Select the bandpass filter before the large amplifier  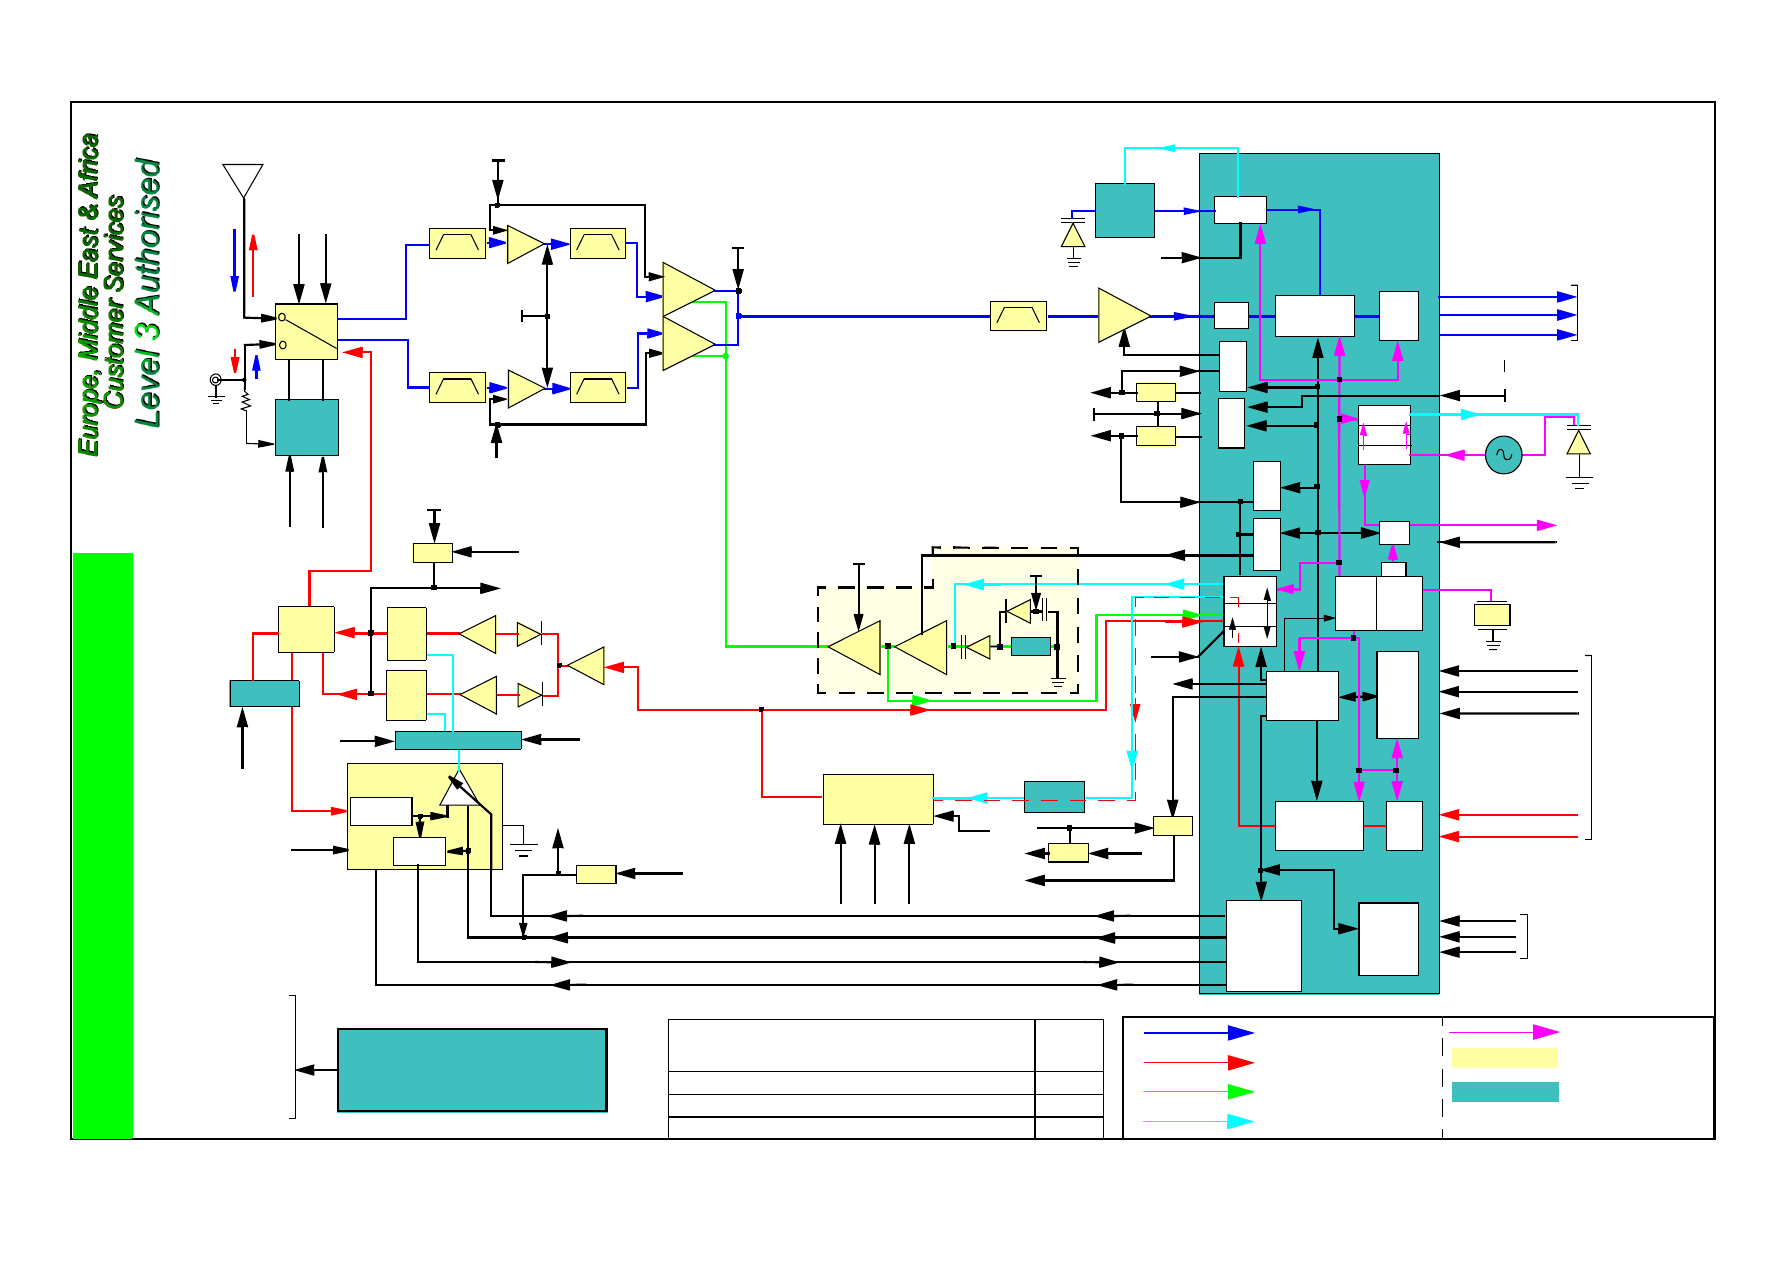click(x=1018, y=316)
